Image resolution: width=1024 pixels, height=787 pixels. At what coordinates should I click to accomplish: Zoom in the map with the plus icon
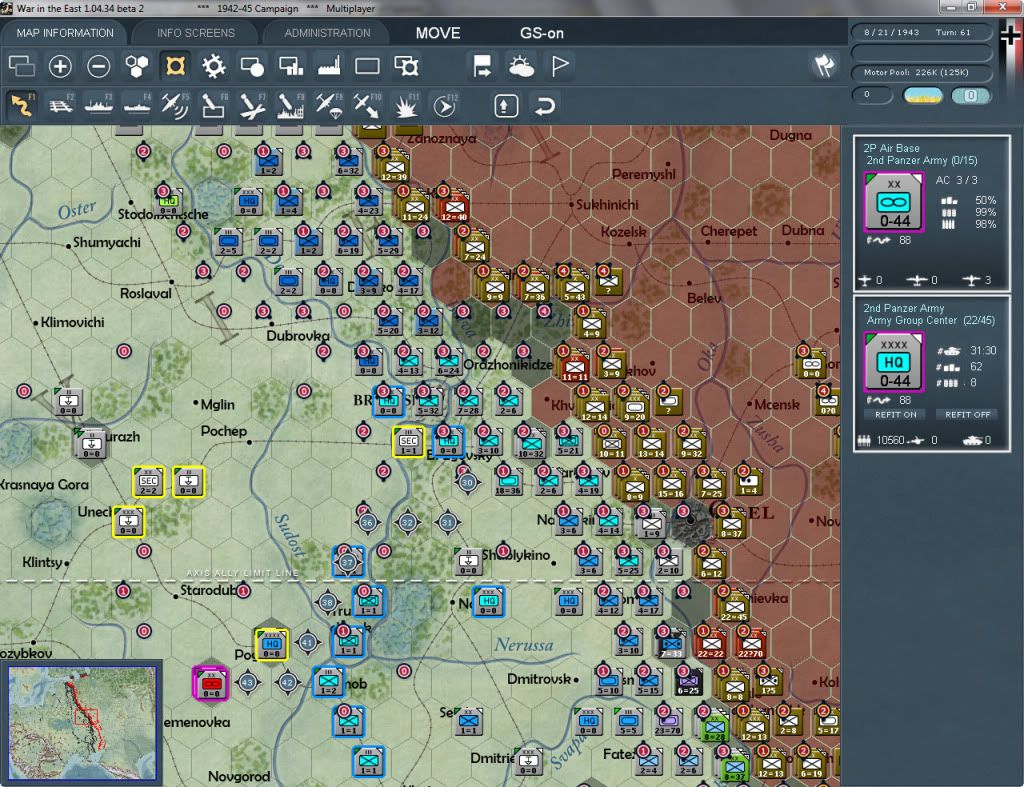60,66
